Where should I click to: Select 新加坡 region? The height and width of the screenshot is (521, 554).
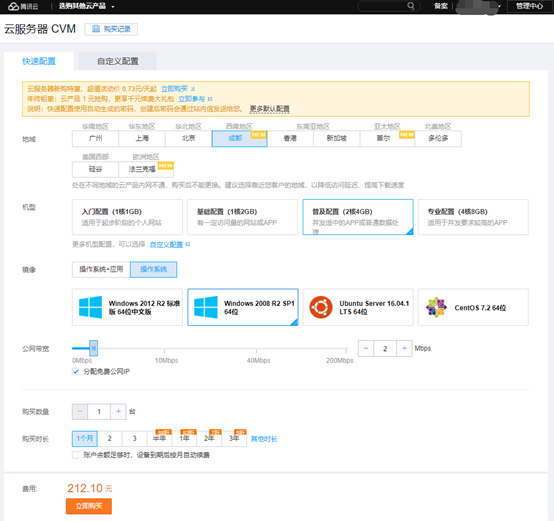(337, 138)
